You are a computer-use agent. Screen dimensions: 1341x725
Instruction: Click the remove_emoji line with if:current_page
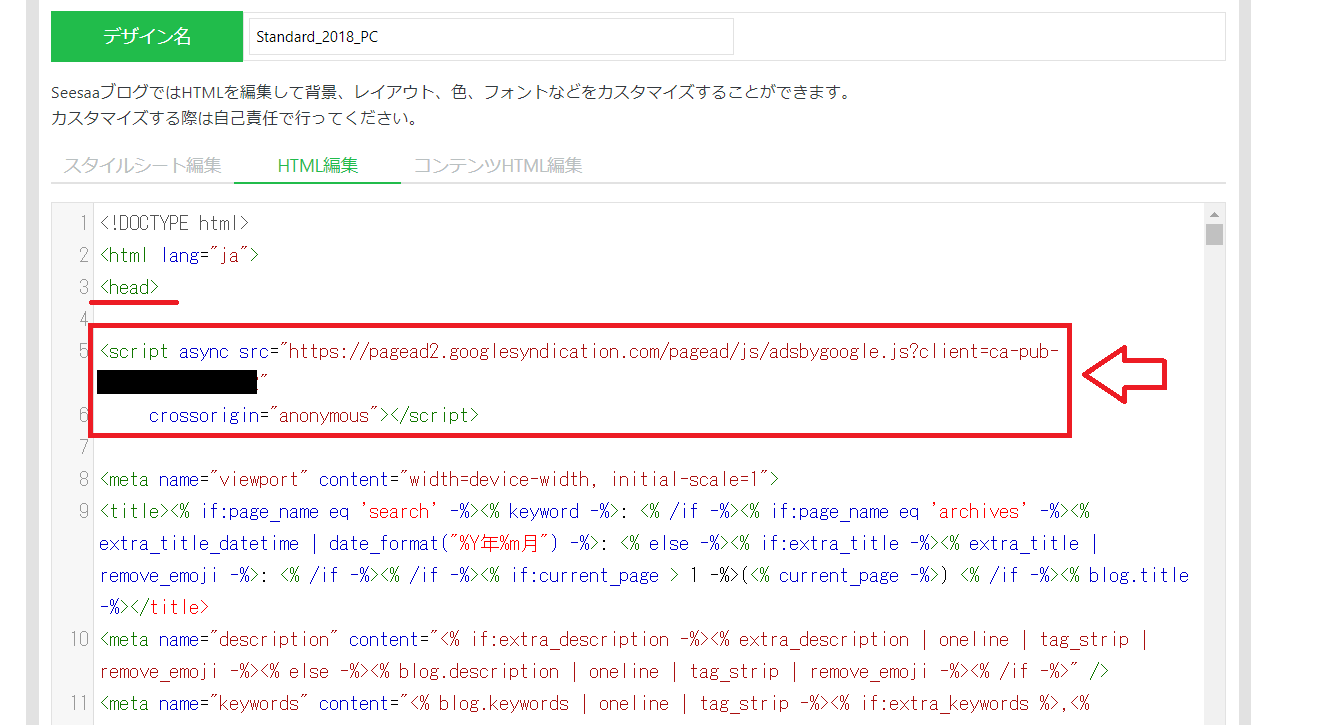[x=644, y=575]
